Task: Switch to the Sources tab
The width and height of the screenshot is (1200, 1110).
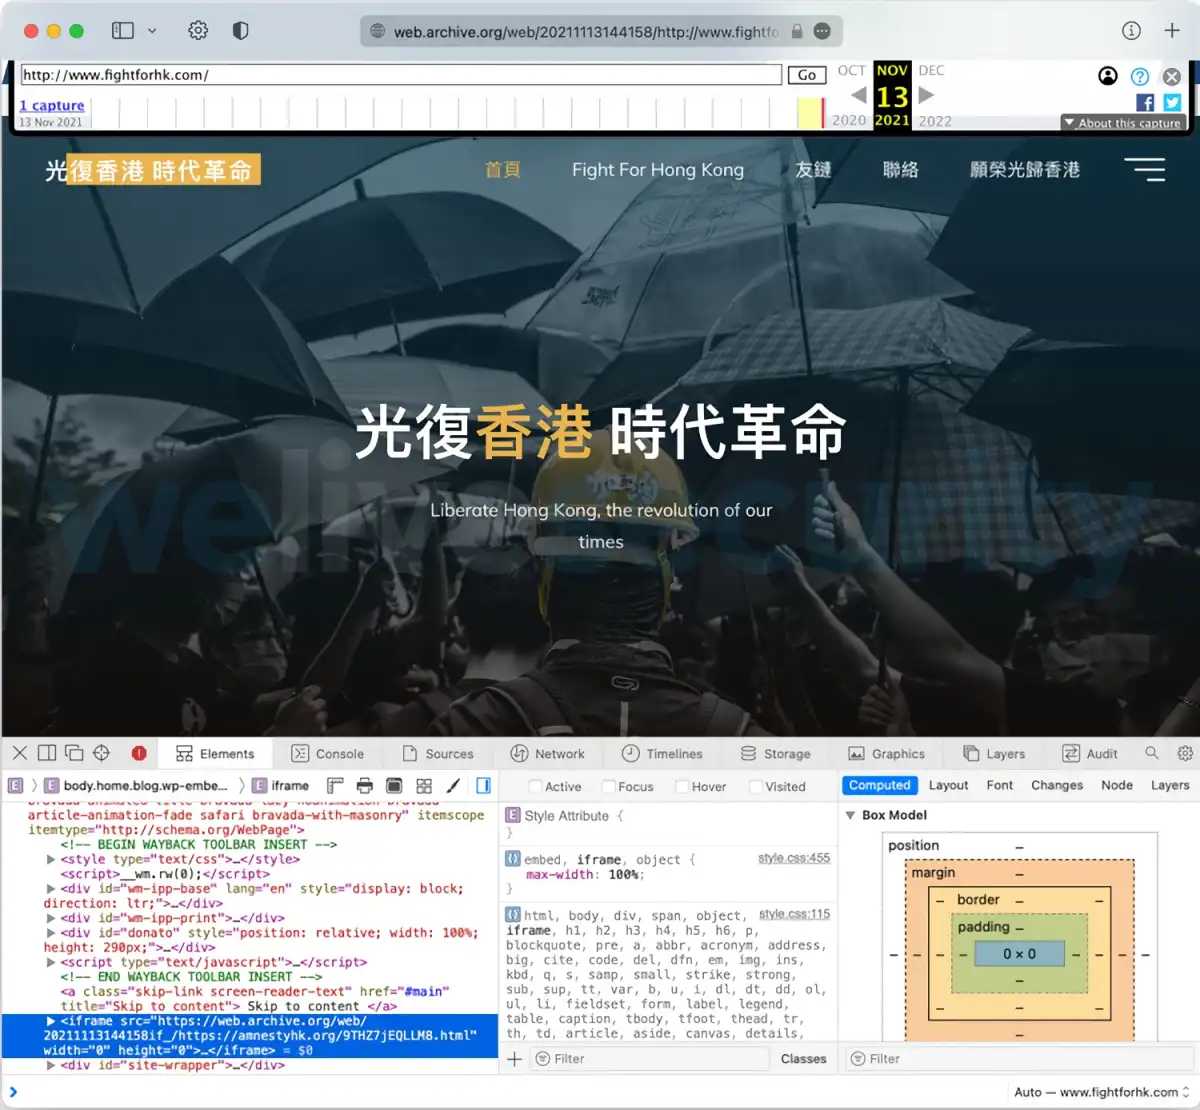Action: 438,754
